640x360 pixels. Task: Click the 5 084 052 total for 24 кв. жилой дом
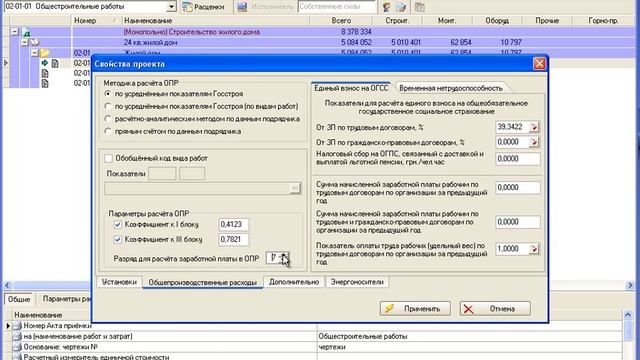coord(356,42)
